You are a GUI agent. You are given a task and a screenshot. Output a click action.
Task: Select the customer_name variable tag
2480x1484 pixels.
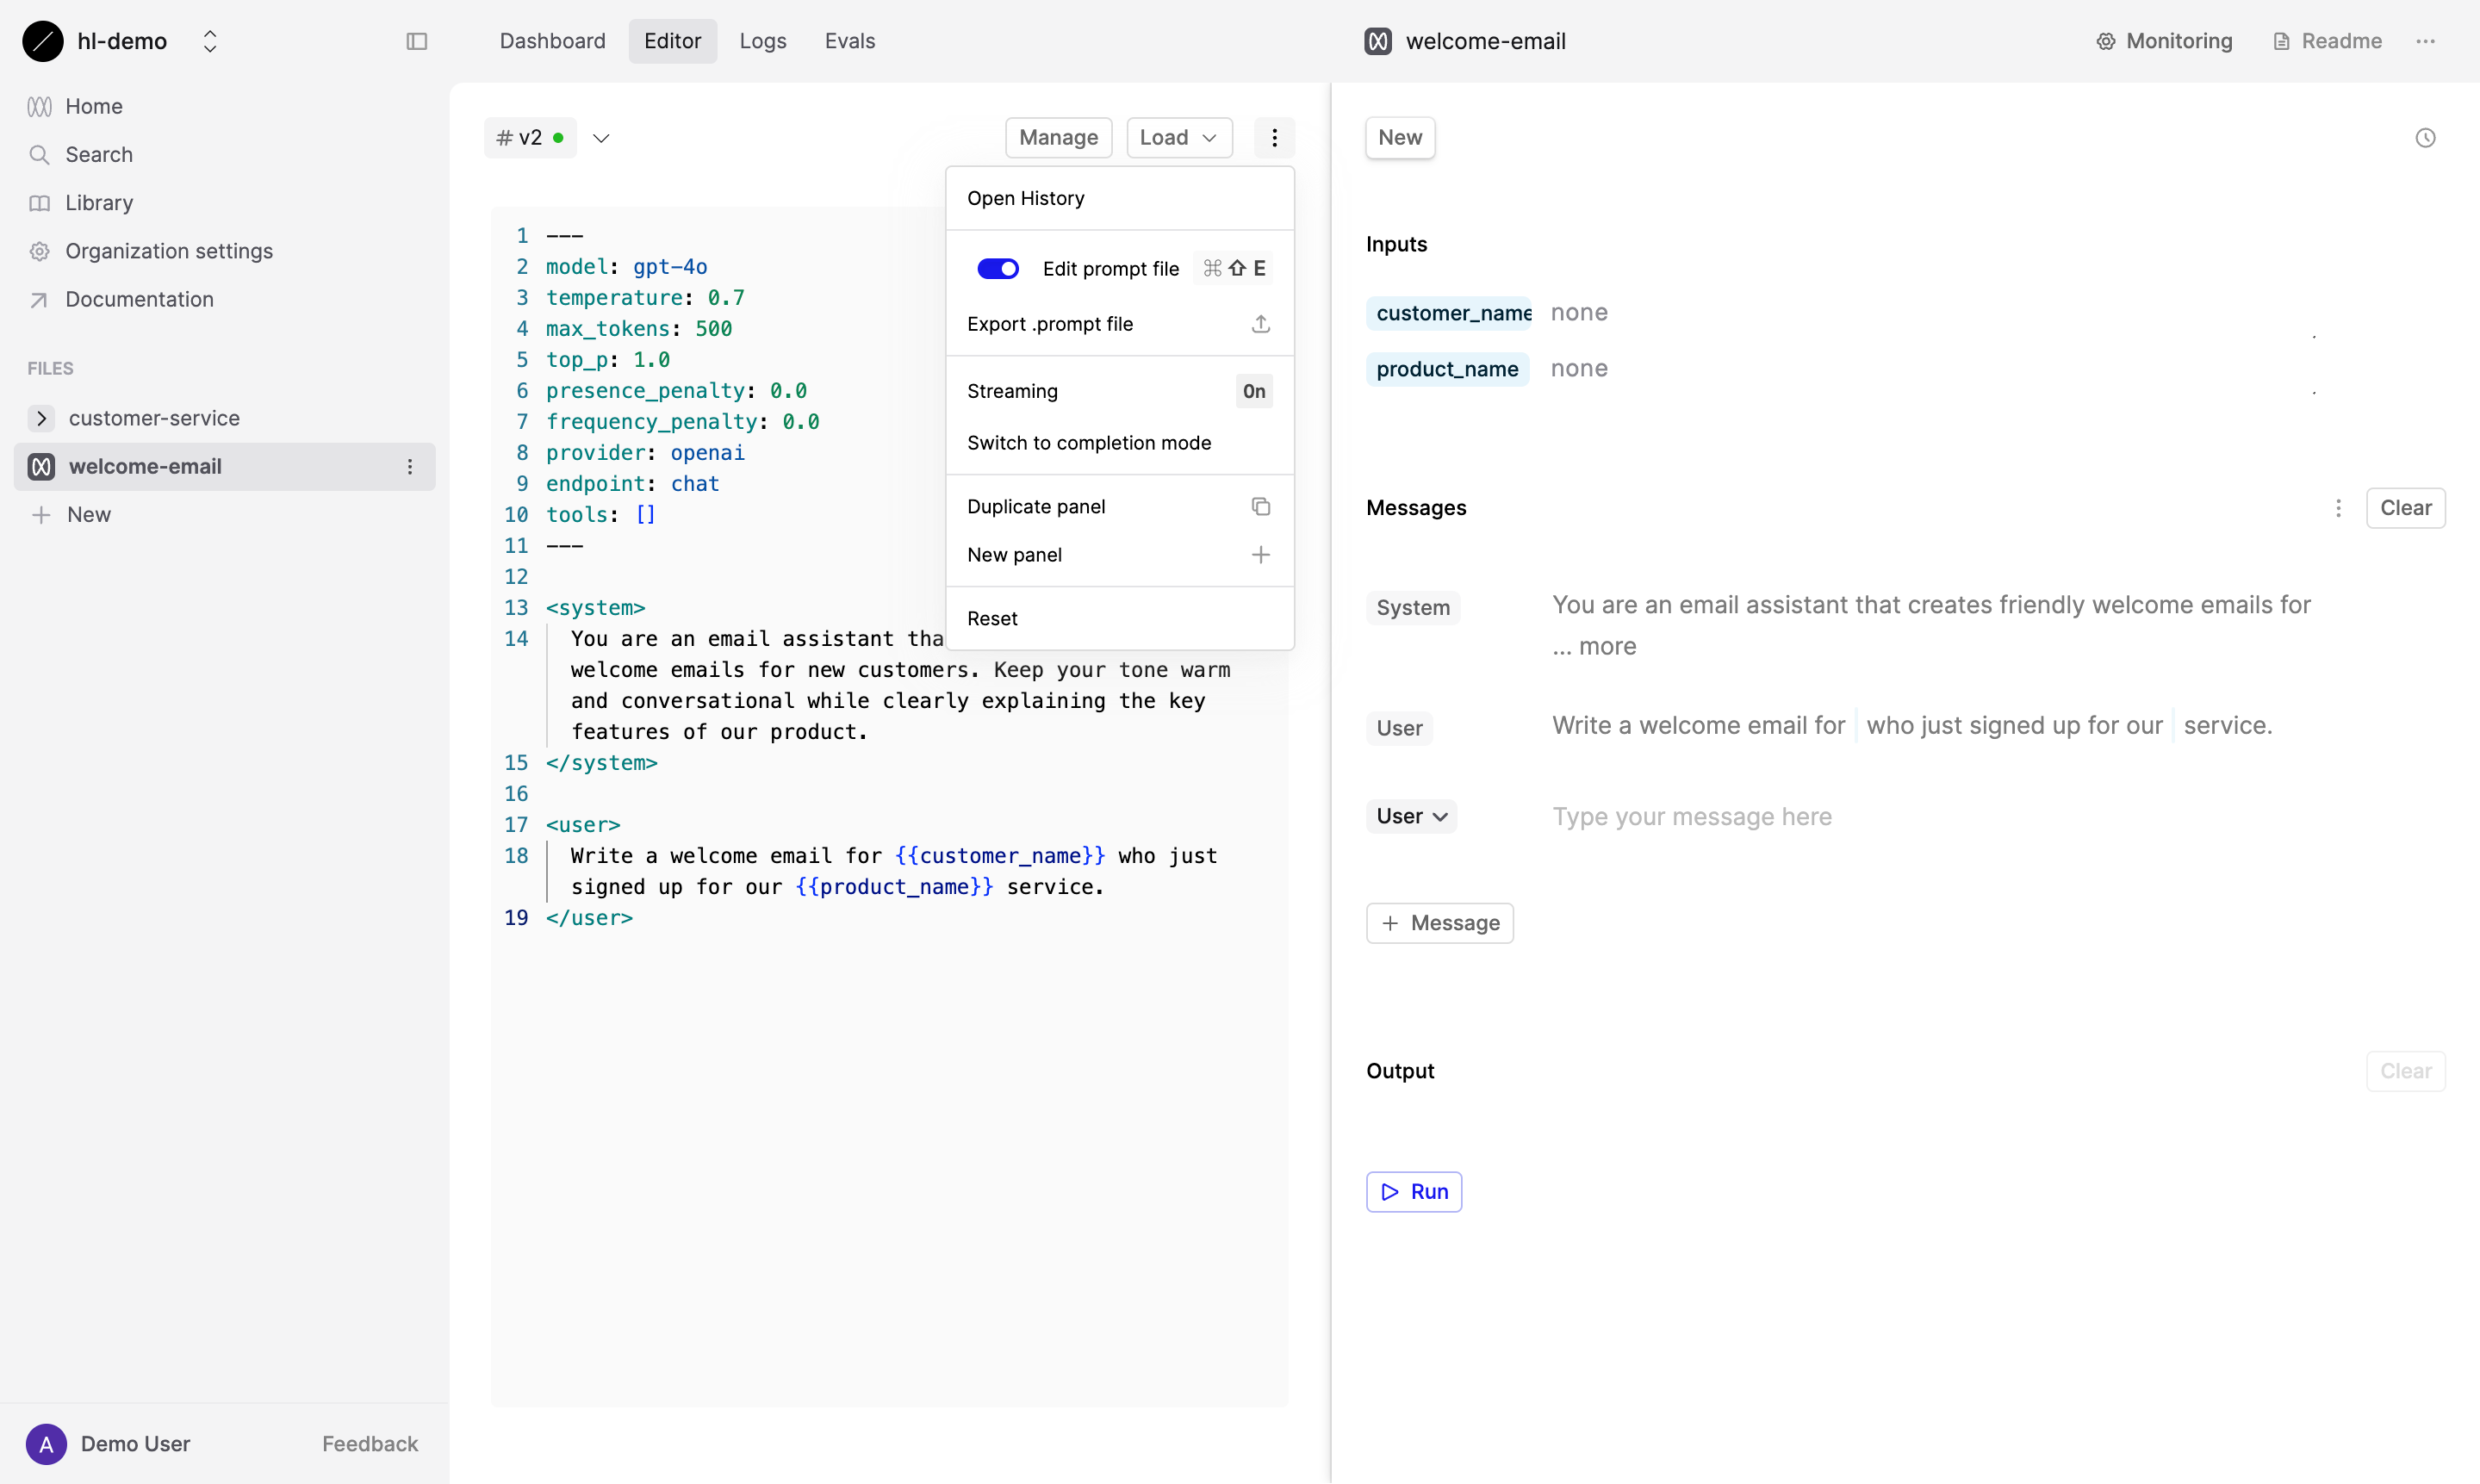click(1448, 313)
